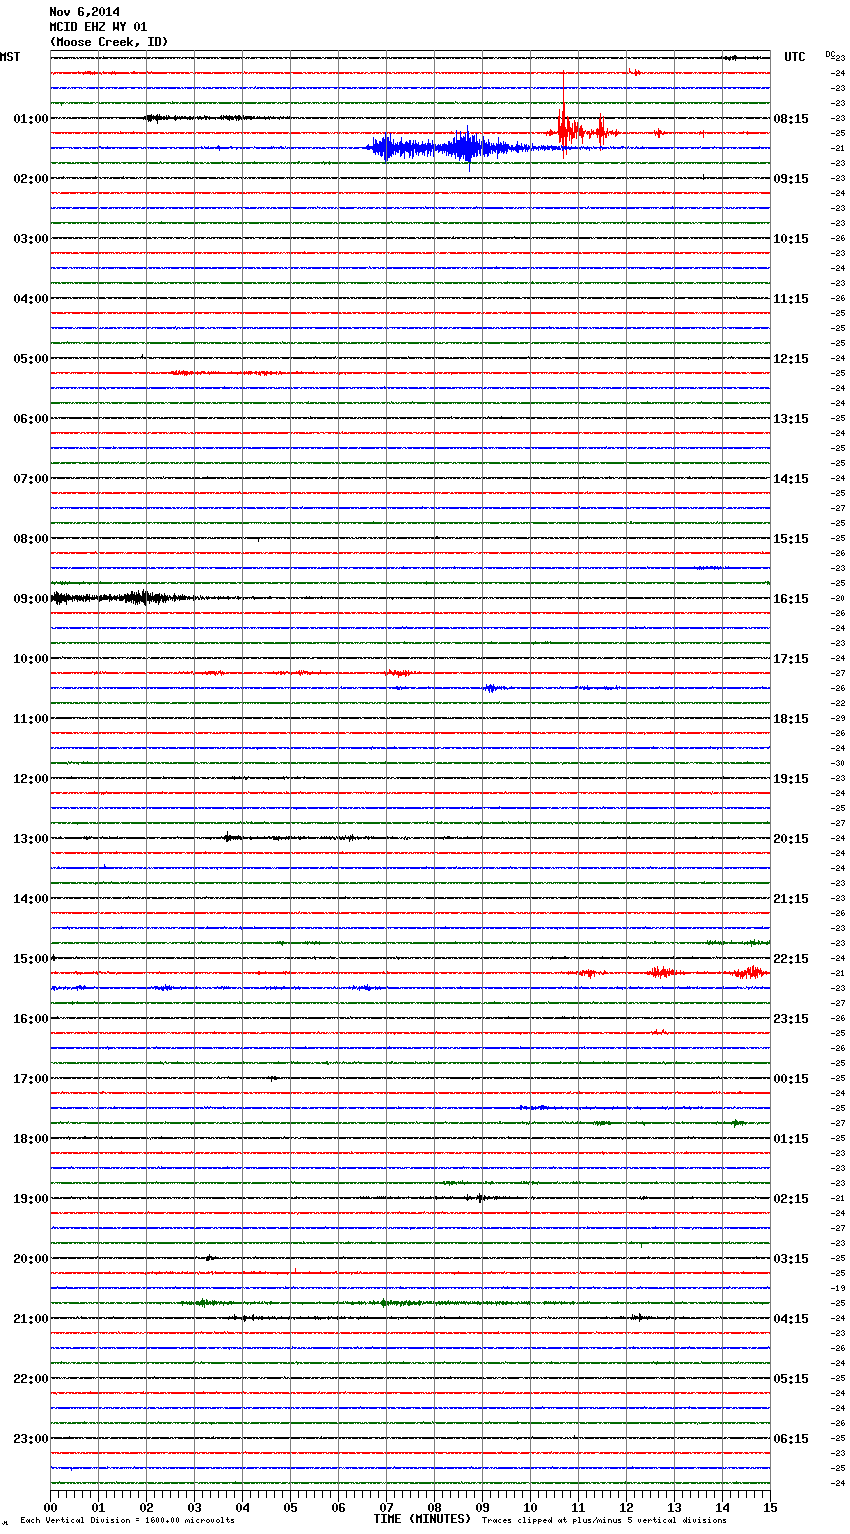Select the "05:00" MST time label
Viewport: 850px width, 1534px height.
pos(31,358)
